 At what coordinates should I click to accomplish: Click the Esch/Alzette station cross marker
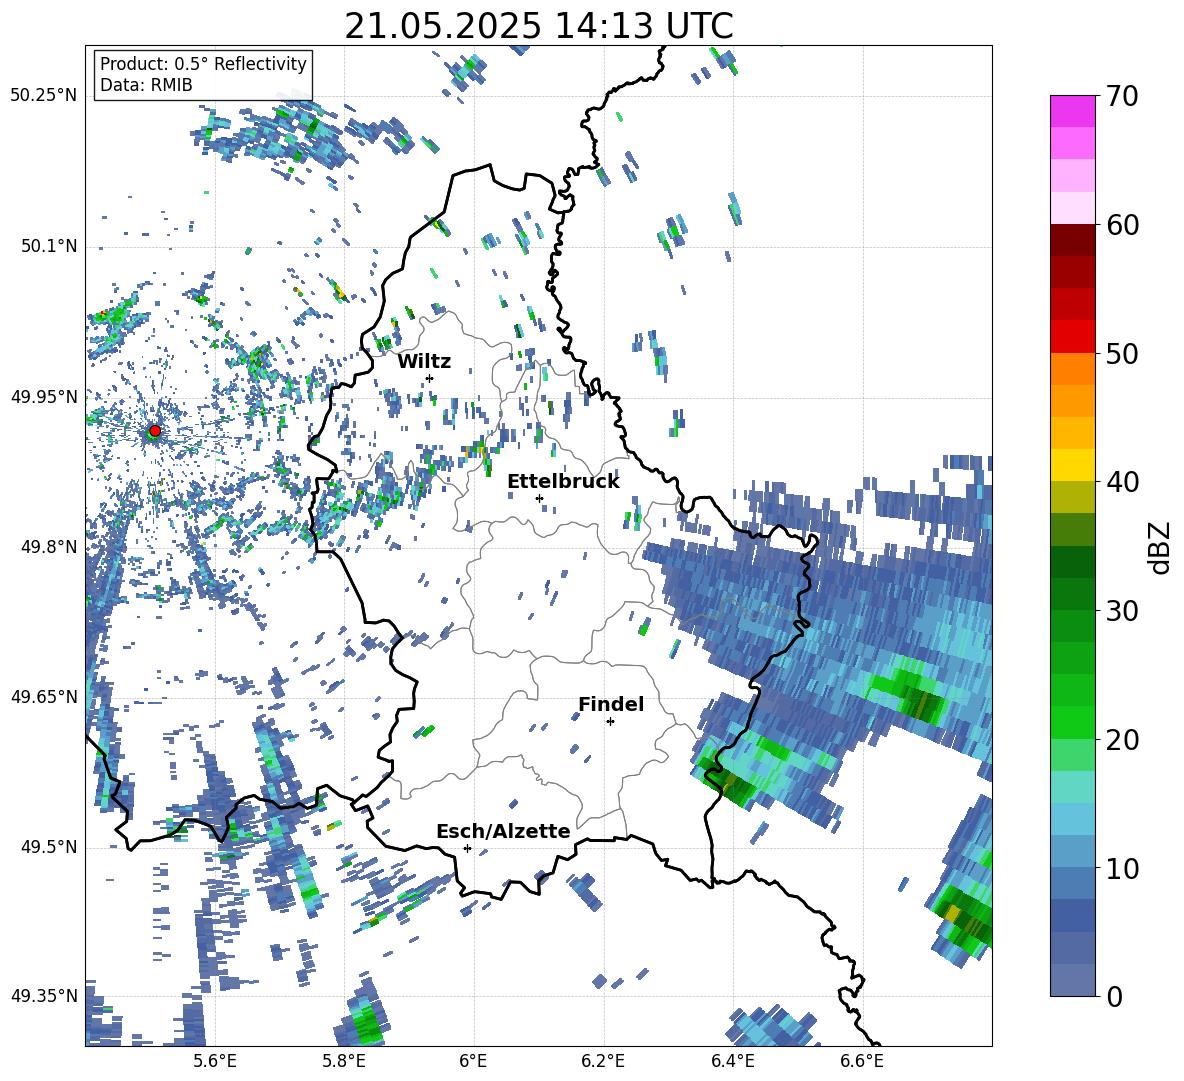467,848
